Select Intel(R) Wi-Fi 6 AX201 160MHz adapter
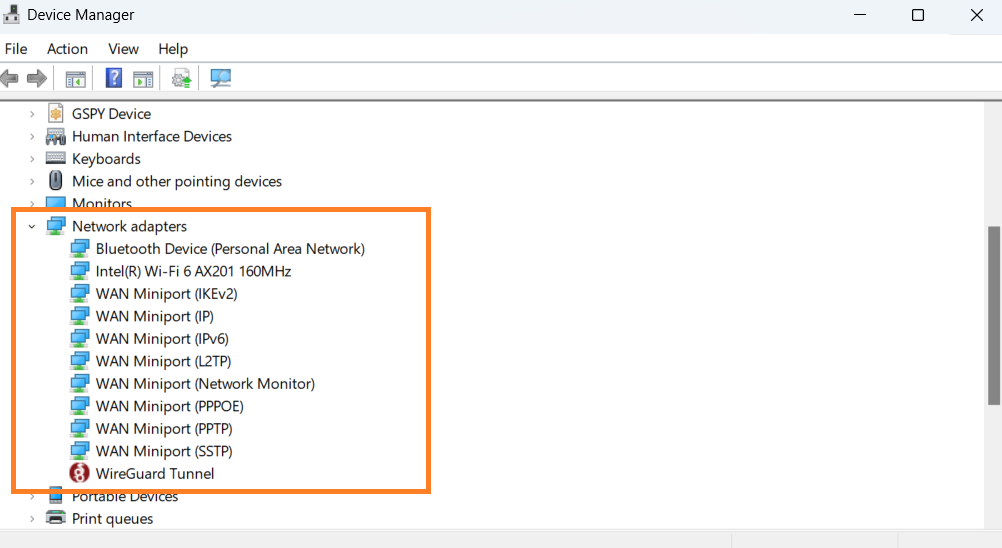Screen dimensions: 1002x548 tap(193, 271)
